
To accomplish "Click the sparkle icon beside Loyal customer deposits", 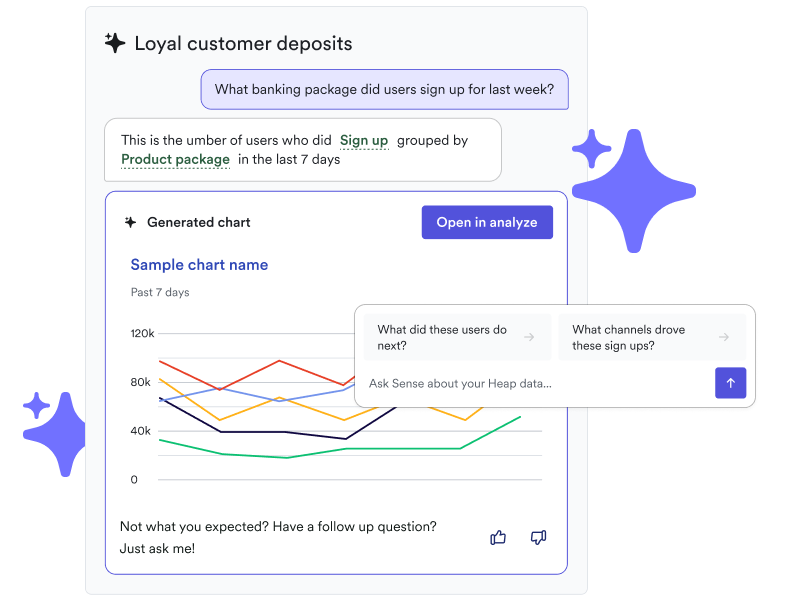I will pyautogui.click(x=115, y=43).
